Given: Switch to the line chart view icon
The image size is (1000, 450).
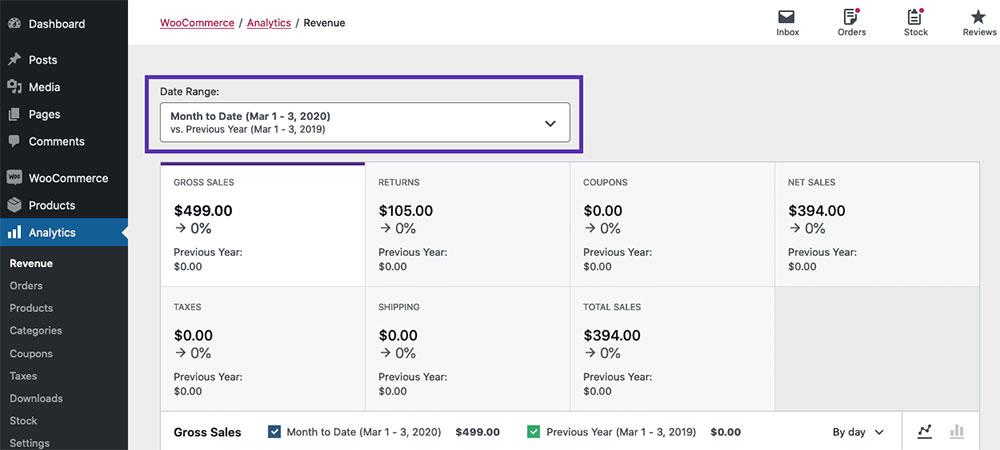Looking at the screenshot, I should point(925,431).
